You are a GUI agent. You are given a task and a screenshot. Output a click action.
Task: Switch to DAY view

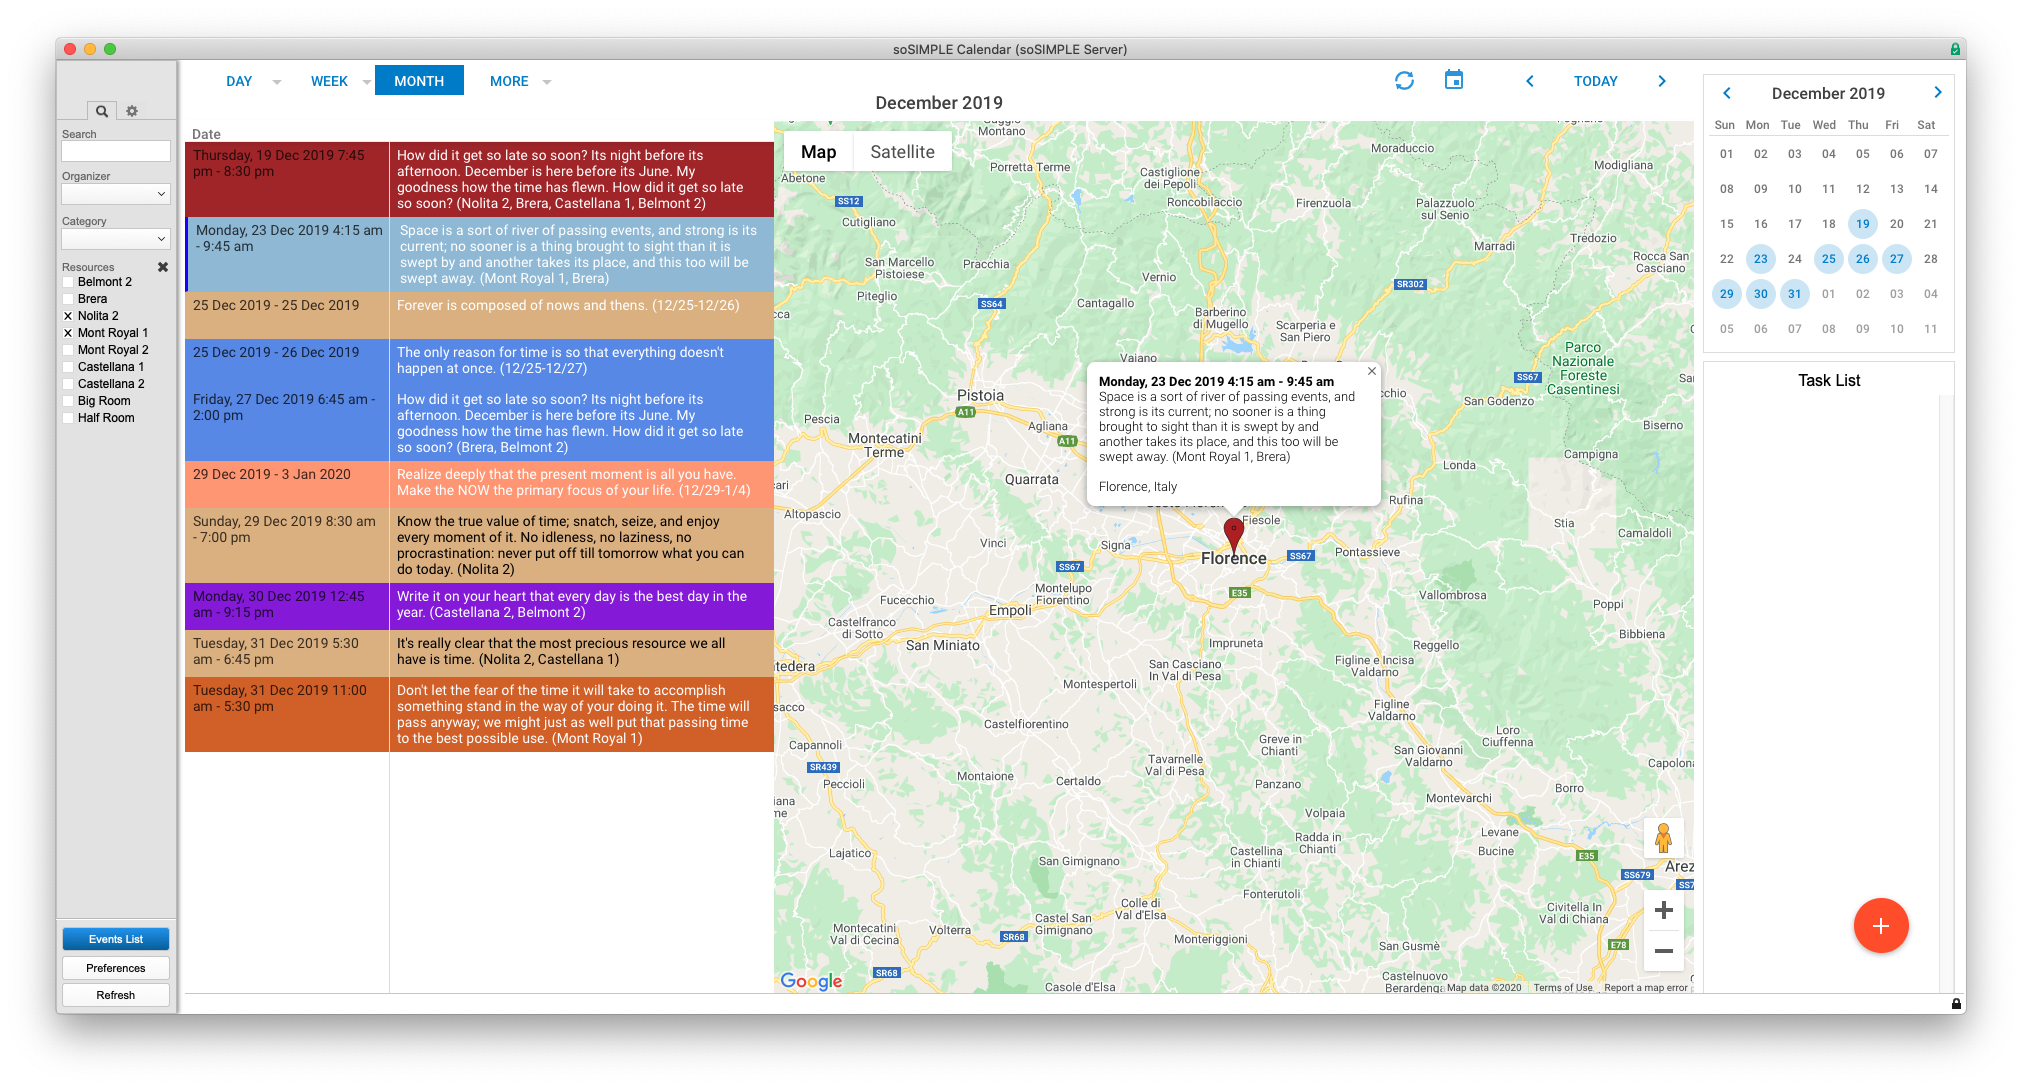pos(239,81)
